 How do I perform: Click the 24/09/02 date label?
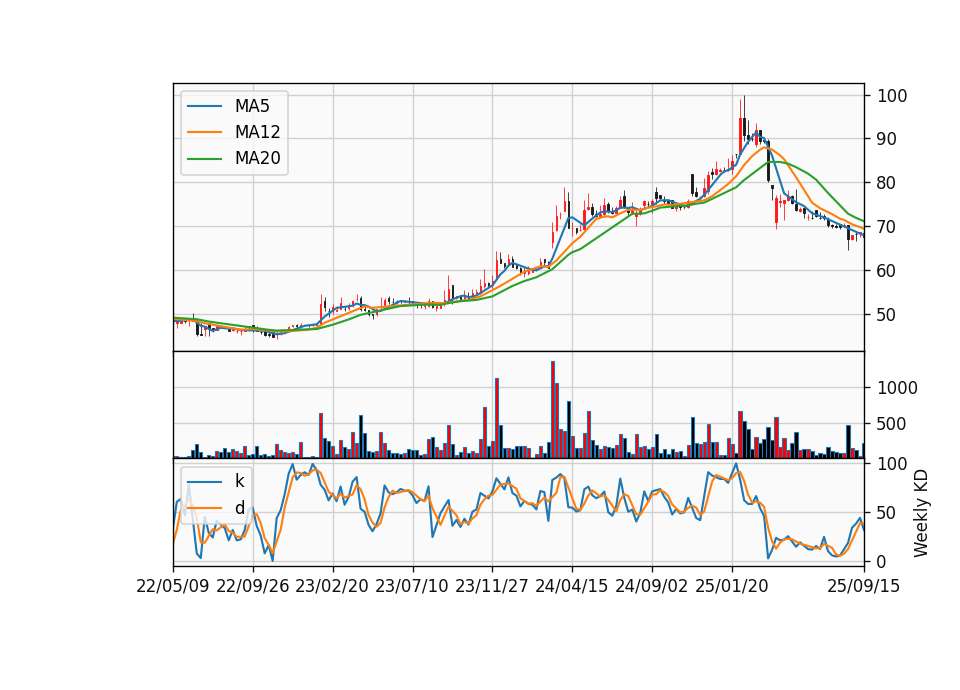[651, 586]
